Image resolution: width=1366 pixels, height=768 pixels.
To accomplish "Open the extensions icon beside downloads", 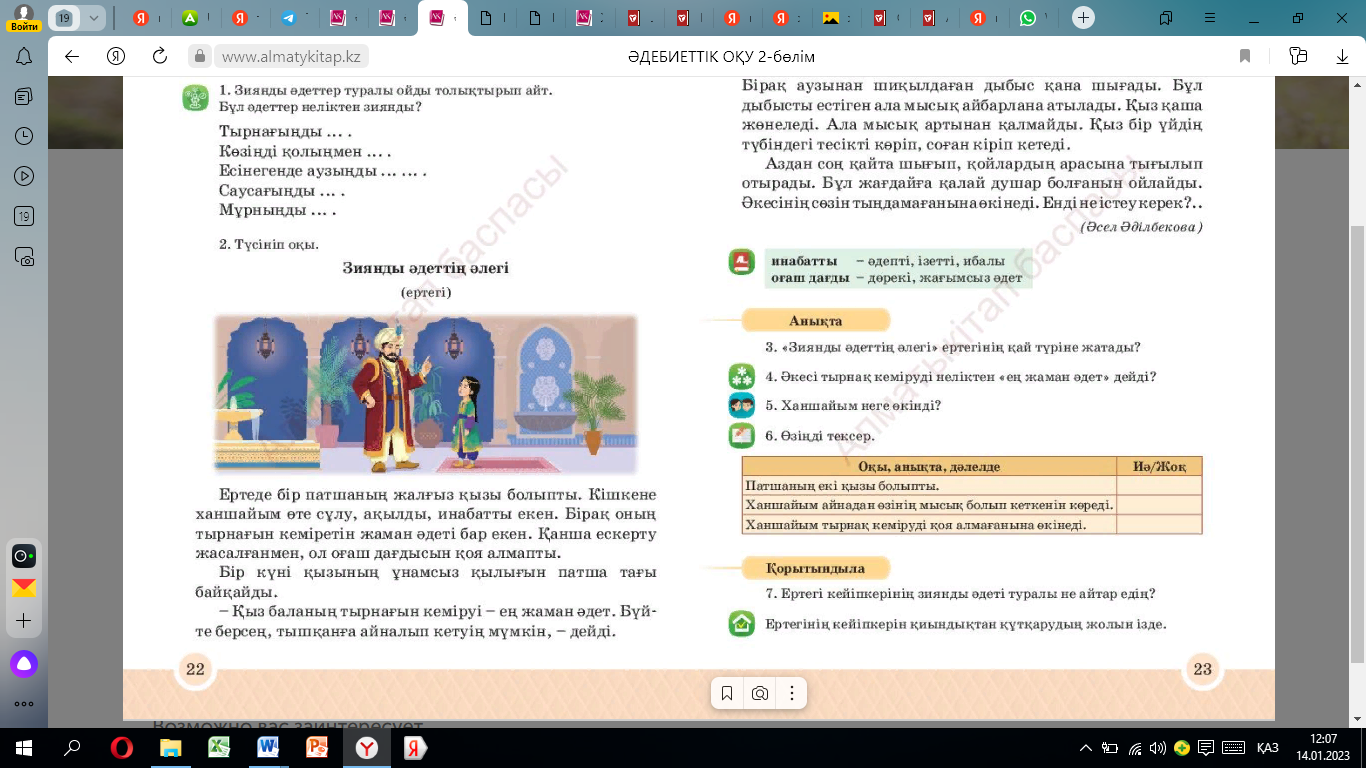I will pos(1298,56).
